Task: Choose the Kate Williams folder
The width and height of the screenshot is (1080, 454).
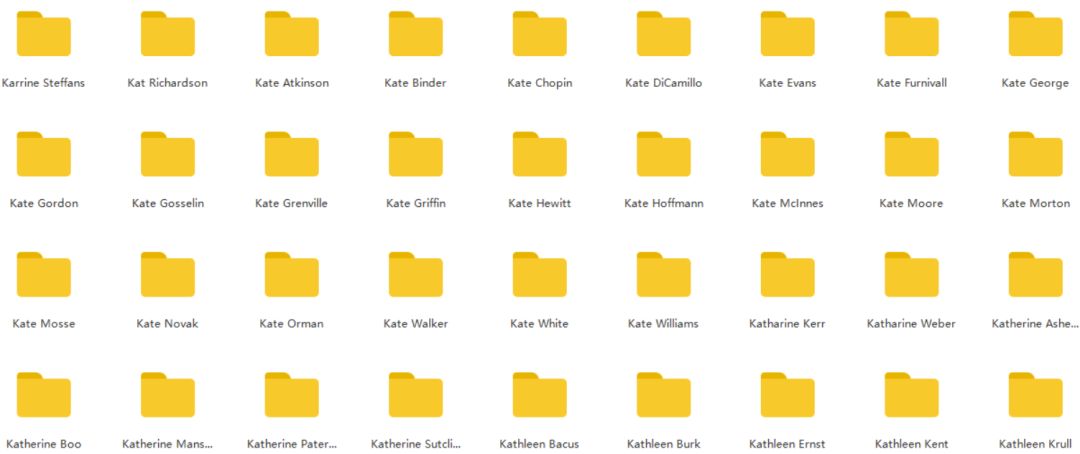Action: tap(663, 275)
